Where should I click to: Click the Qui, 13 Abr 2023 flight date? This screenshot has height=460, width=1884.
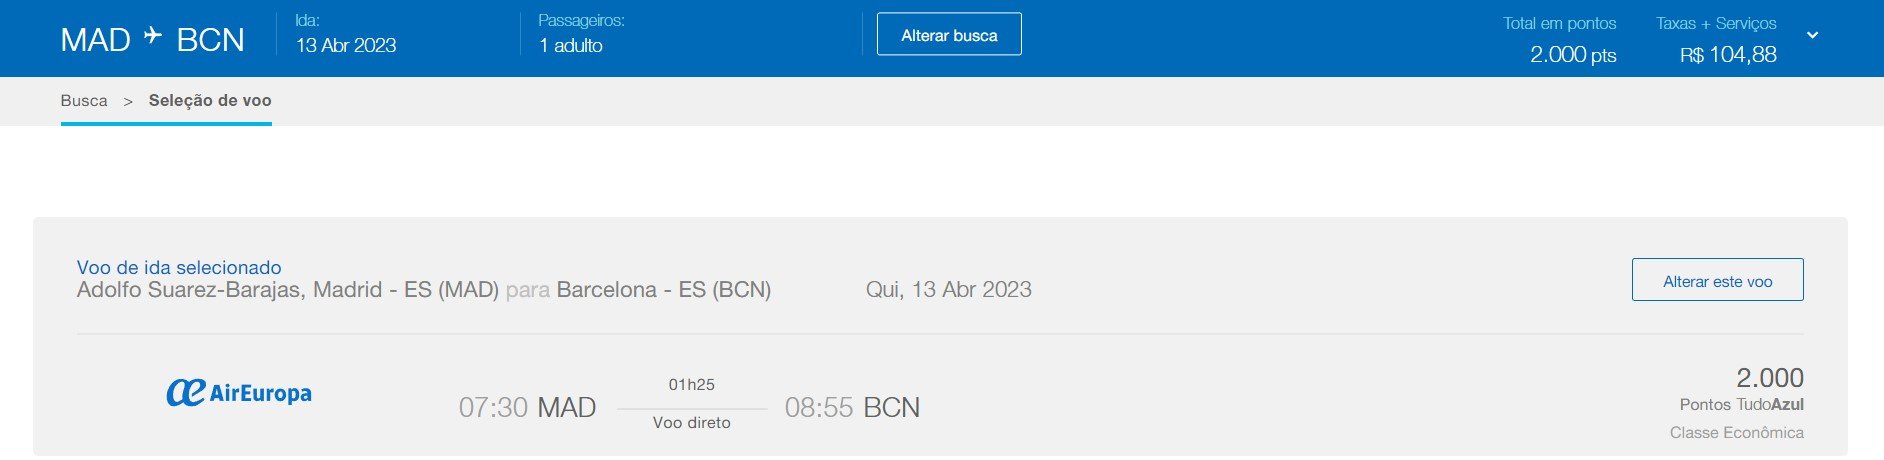pyautogui.click(x=948, y=290)
